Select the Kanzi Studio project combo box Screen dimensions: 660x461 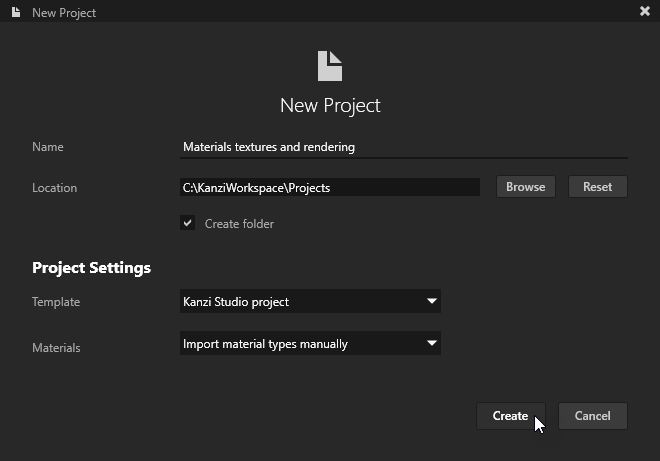(300, 301)
